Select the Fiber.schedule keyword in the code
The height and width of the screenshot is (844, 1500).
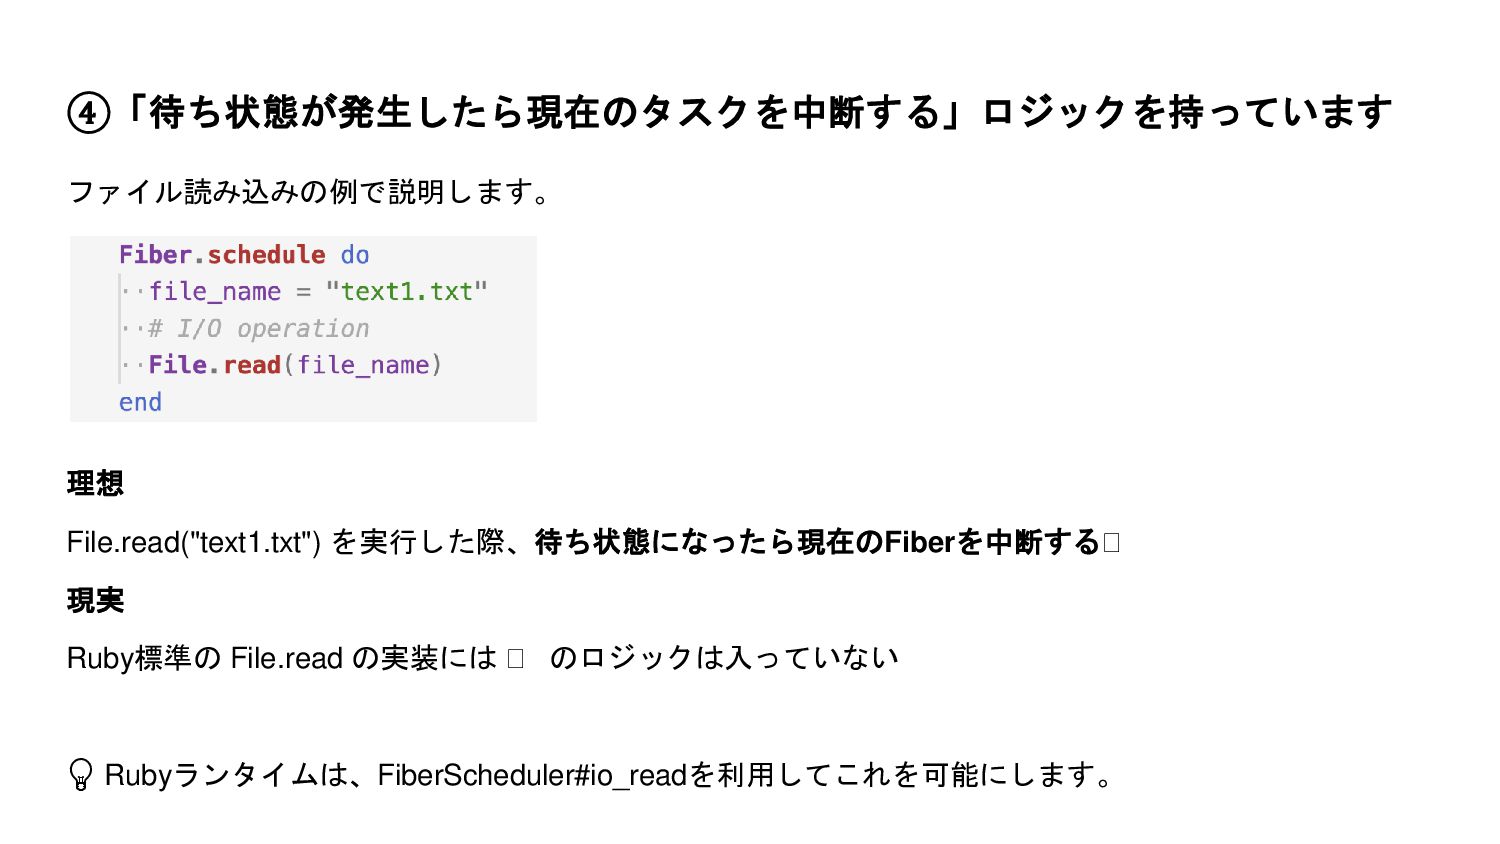[222, 255]
